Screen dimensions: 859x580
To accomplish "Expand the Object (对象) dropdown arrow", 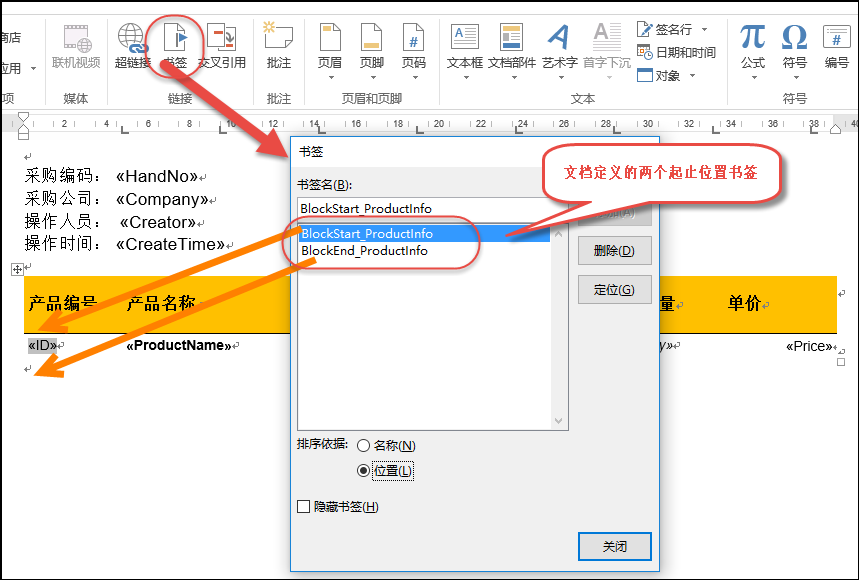I will click(692, 76).
